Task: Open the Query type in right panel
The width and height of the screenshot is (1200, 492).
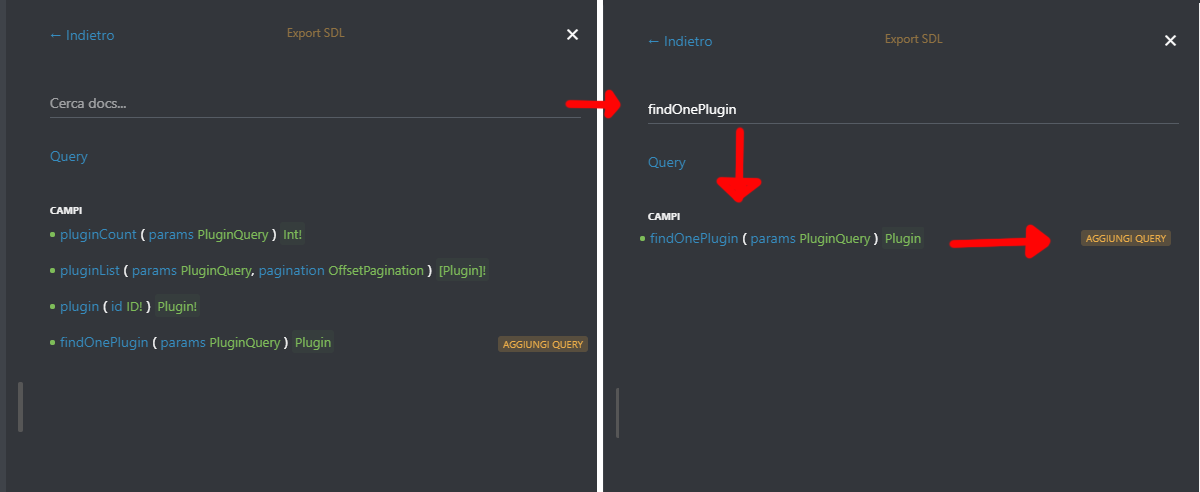Action: 667,162
